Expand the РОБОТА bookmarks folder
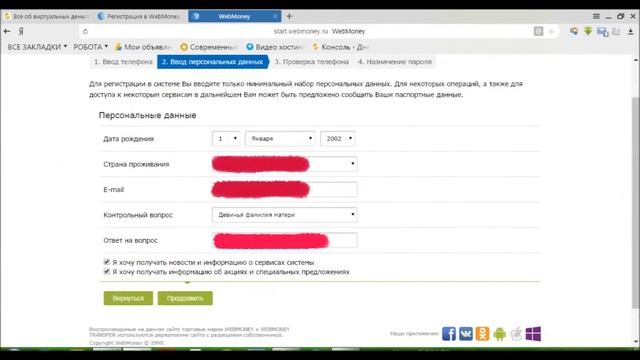640x360 pixels. [x=91, y=47]
